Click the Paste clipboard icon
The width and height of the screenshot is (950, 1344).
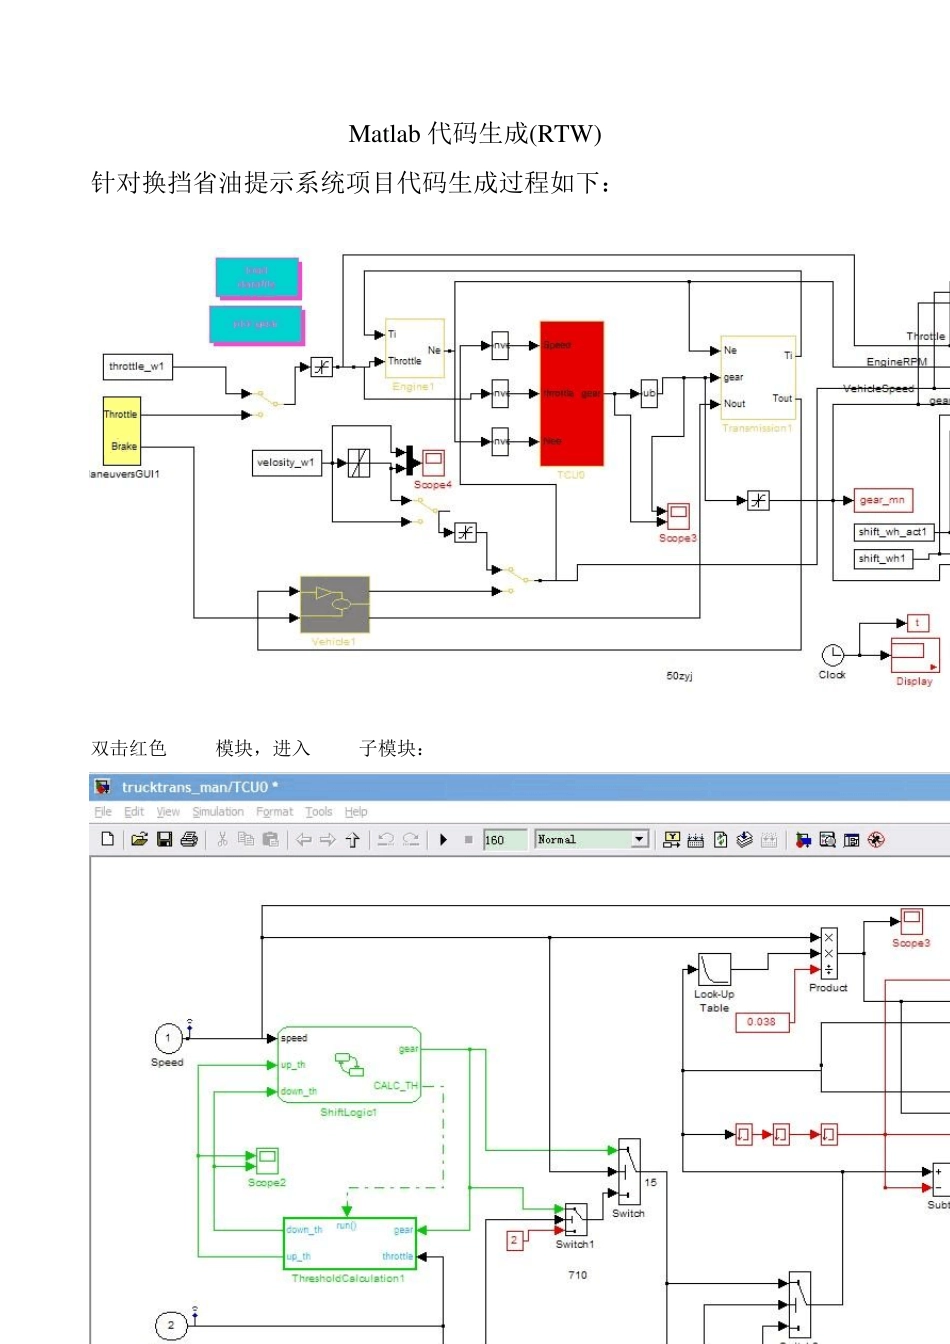270,839
